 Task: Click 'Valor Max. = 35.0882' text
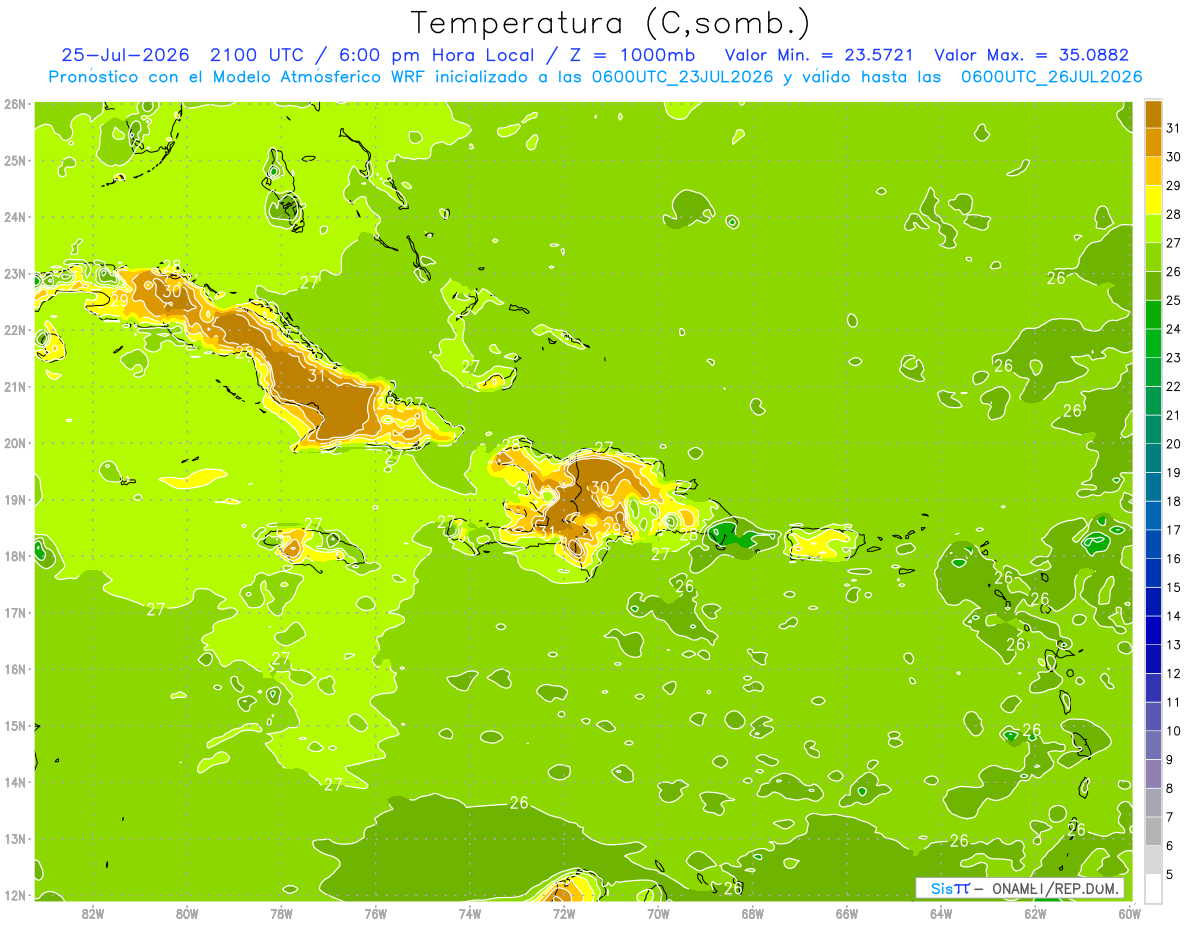[1031, 55]
